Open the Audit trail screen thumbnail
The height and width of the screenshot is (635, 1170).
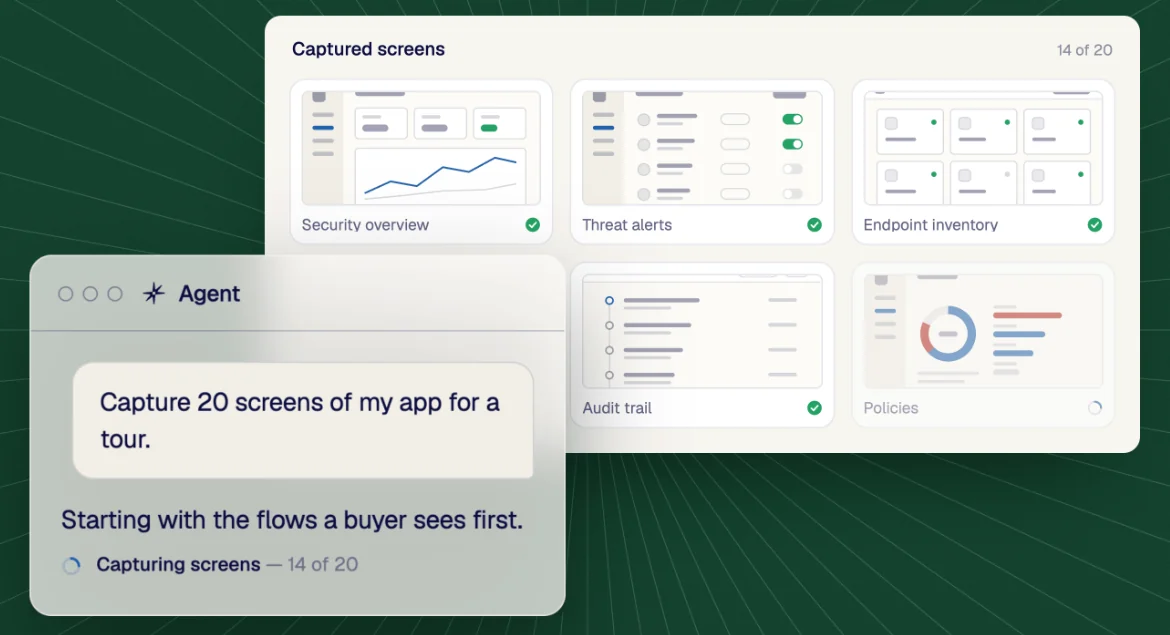click(701, 331)
